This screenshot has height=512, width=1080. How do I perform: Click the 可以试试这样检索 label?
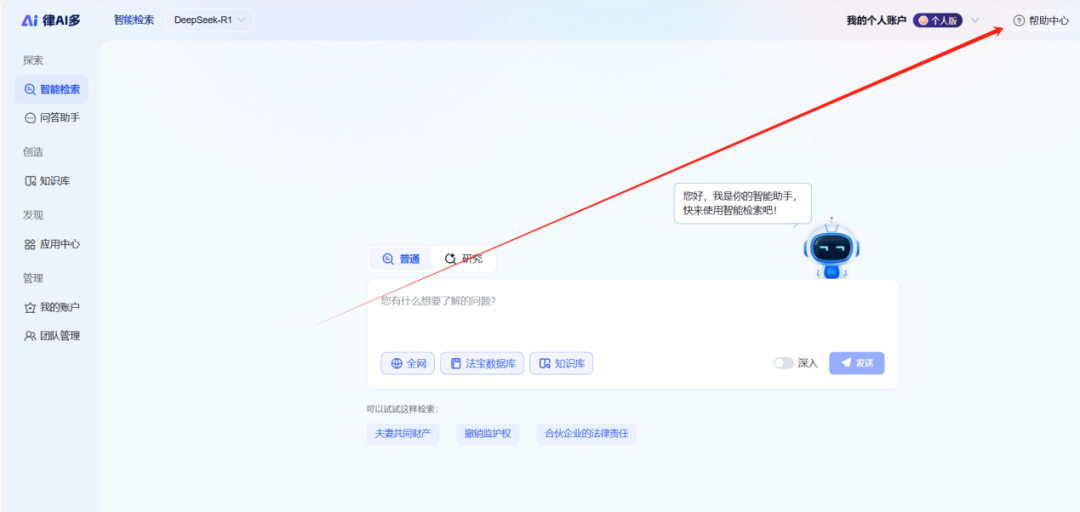[x=402, y=409]
